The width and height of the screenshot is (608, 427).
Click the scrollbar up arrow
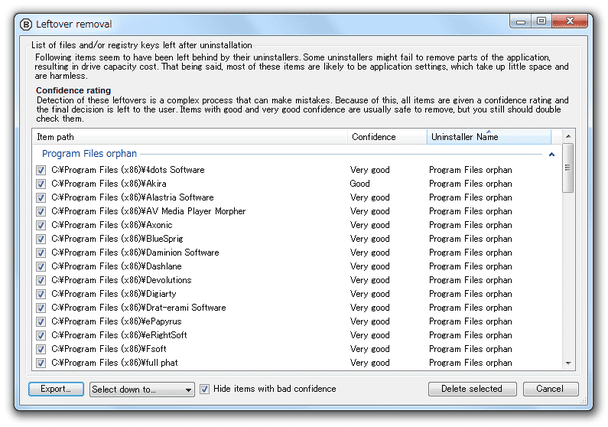(568, 137)
